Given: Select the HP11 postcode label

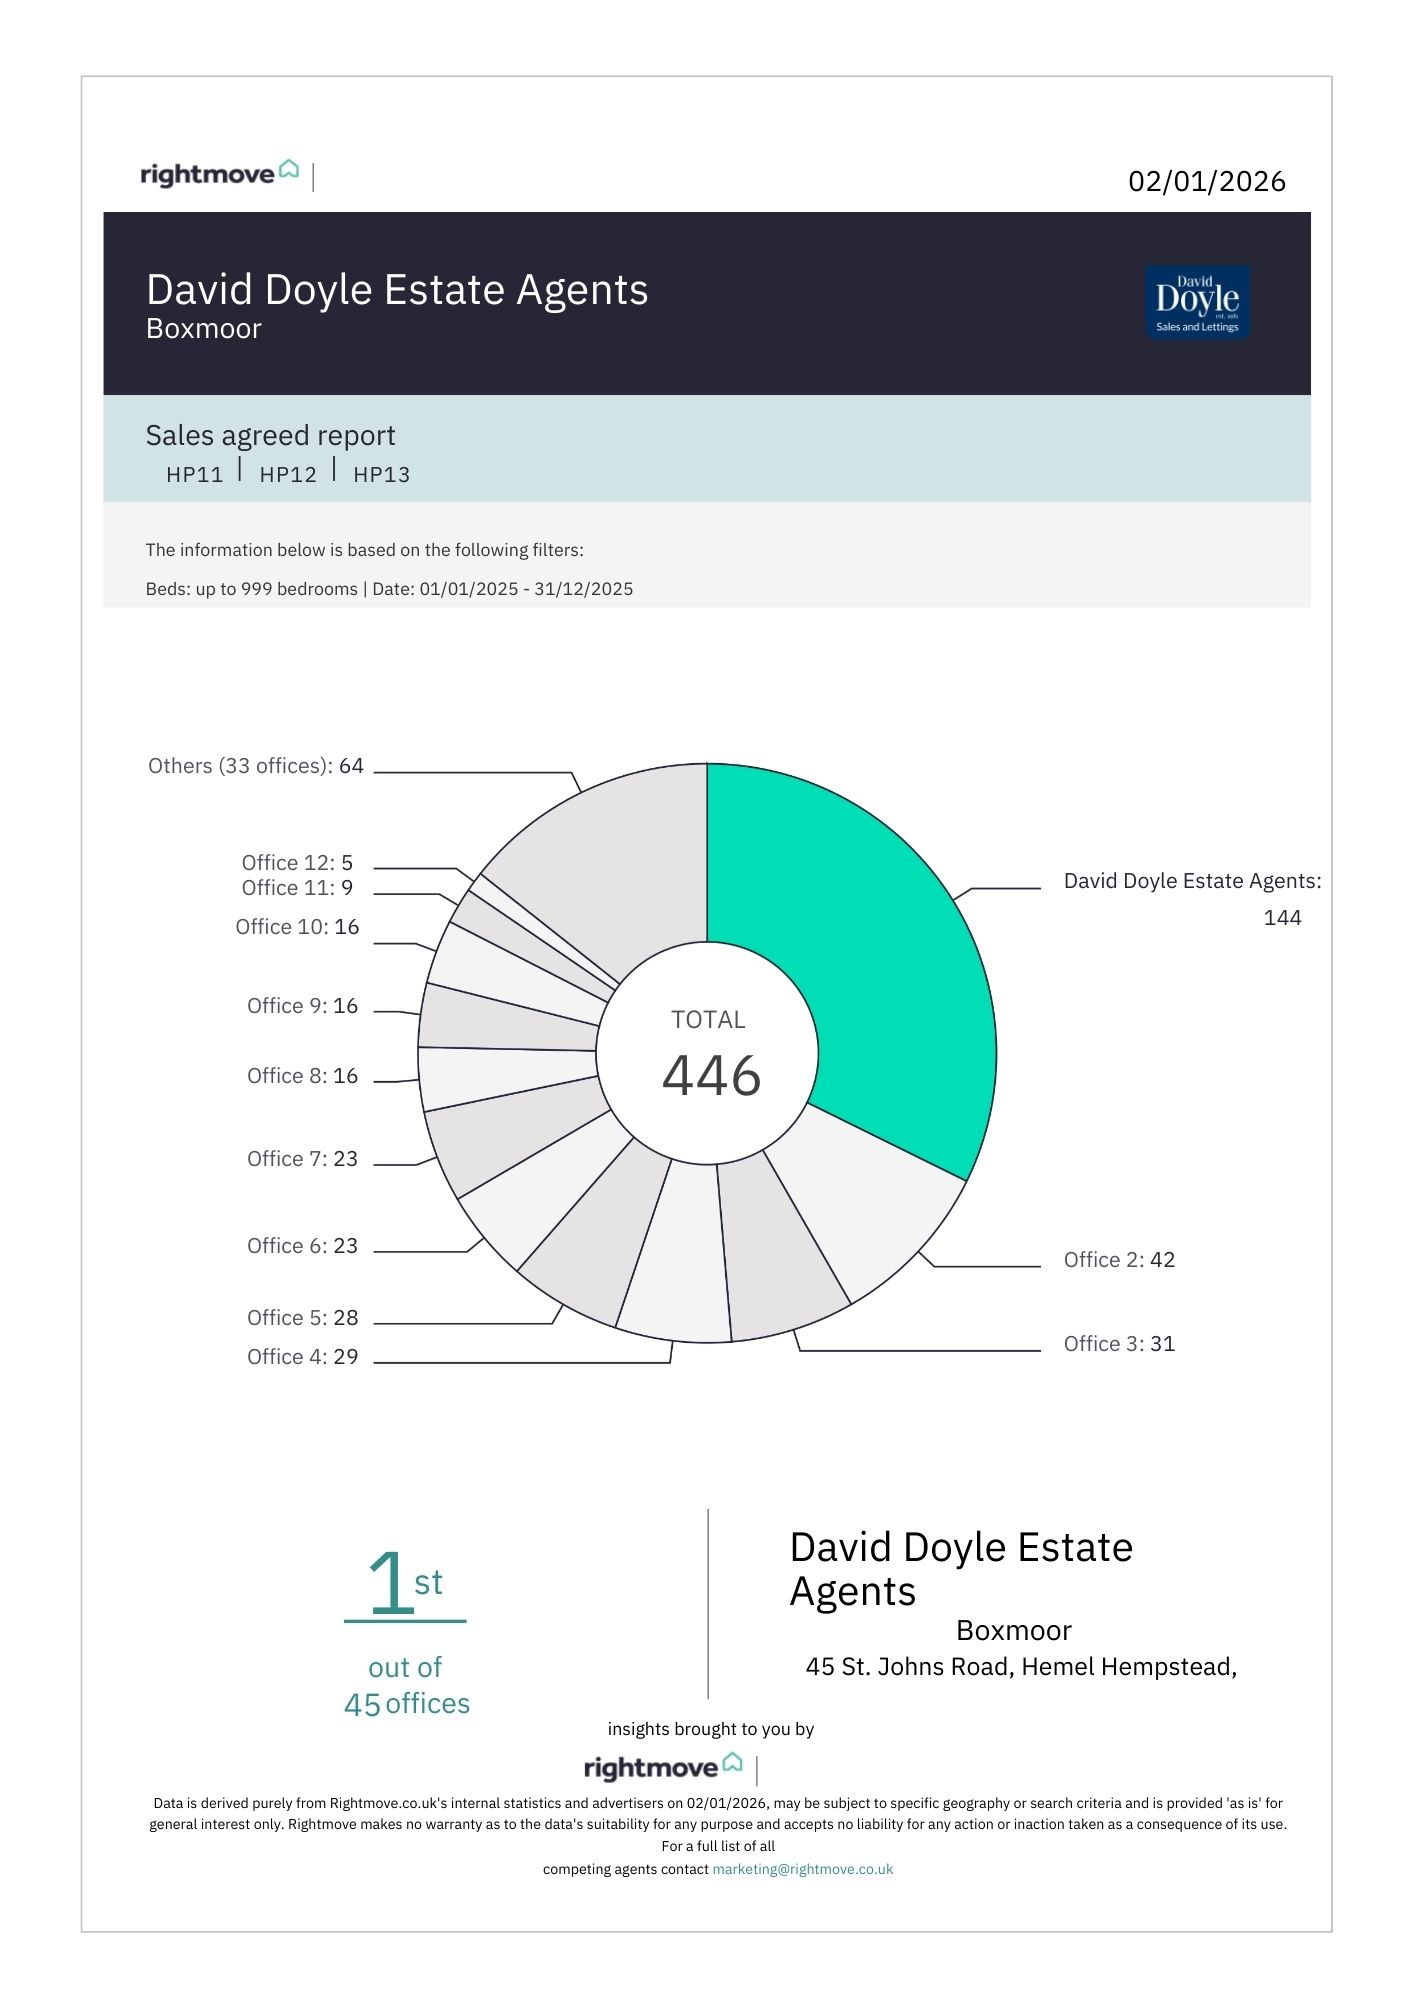Looking at the screenshot, I should click(x=195, y=474).
